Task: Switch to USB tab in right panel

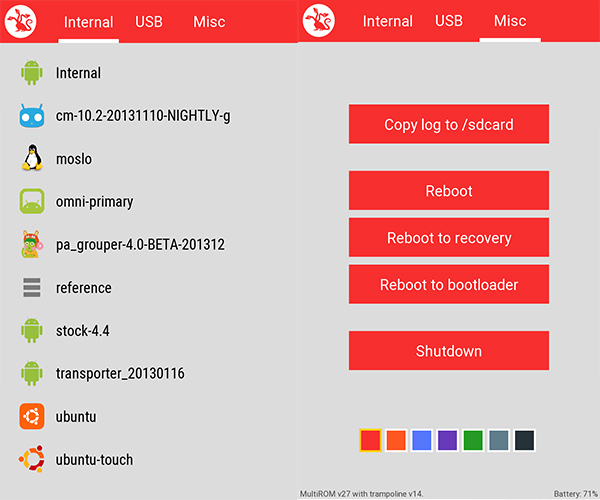Action: (449, 21)
